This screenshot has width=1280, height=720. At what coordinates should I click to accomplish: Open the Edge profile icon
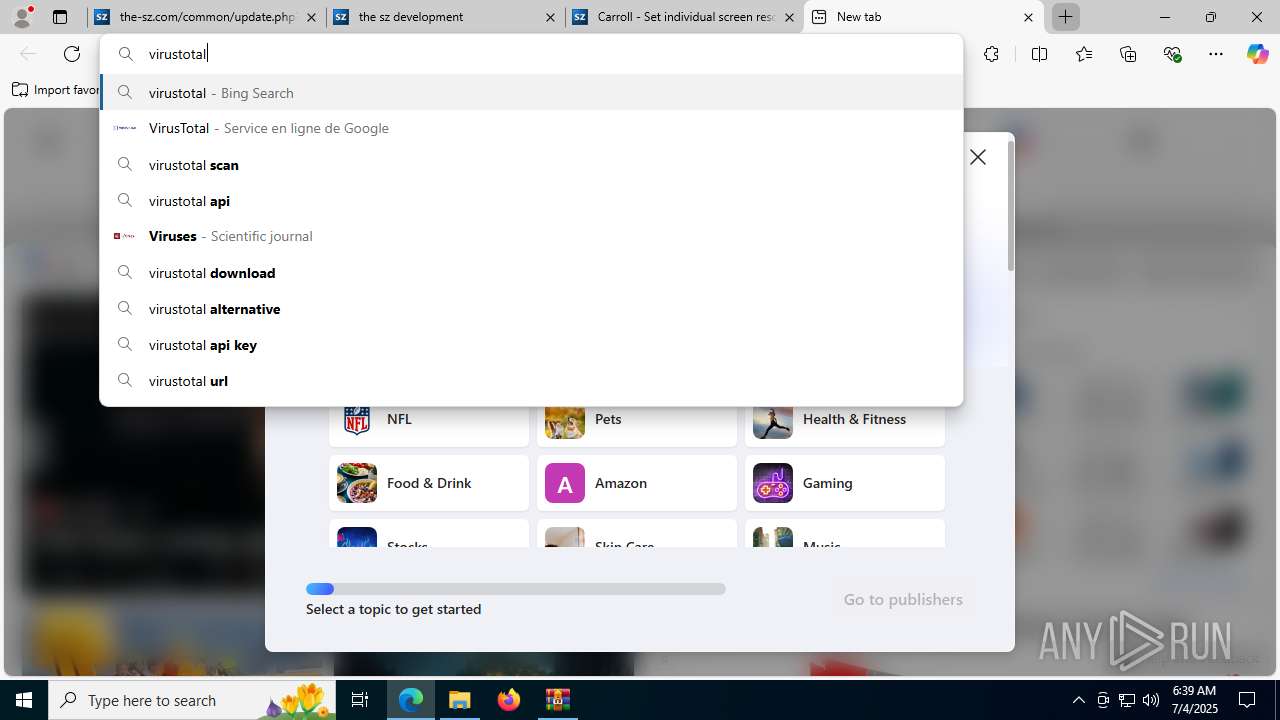tap(22, 17)
